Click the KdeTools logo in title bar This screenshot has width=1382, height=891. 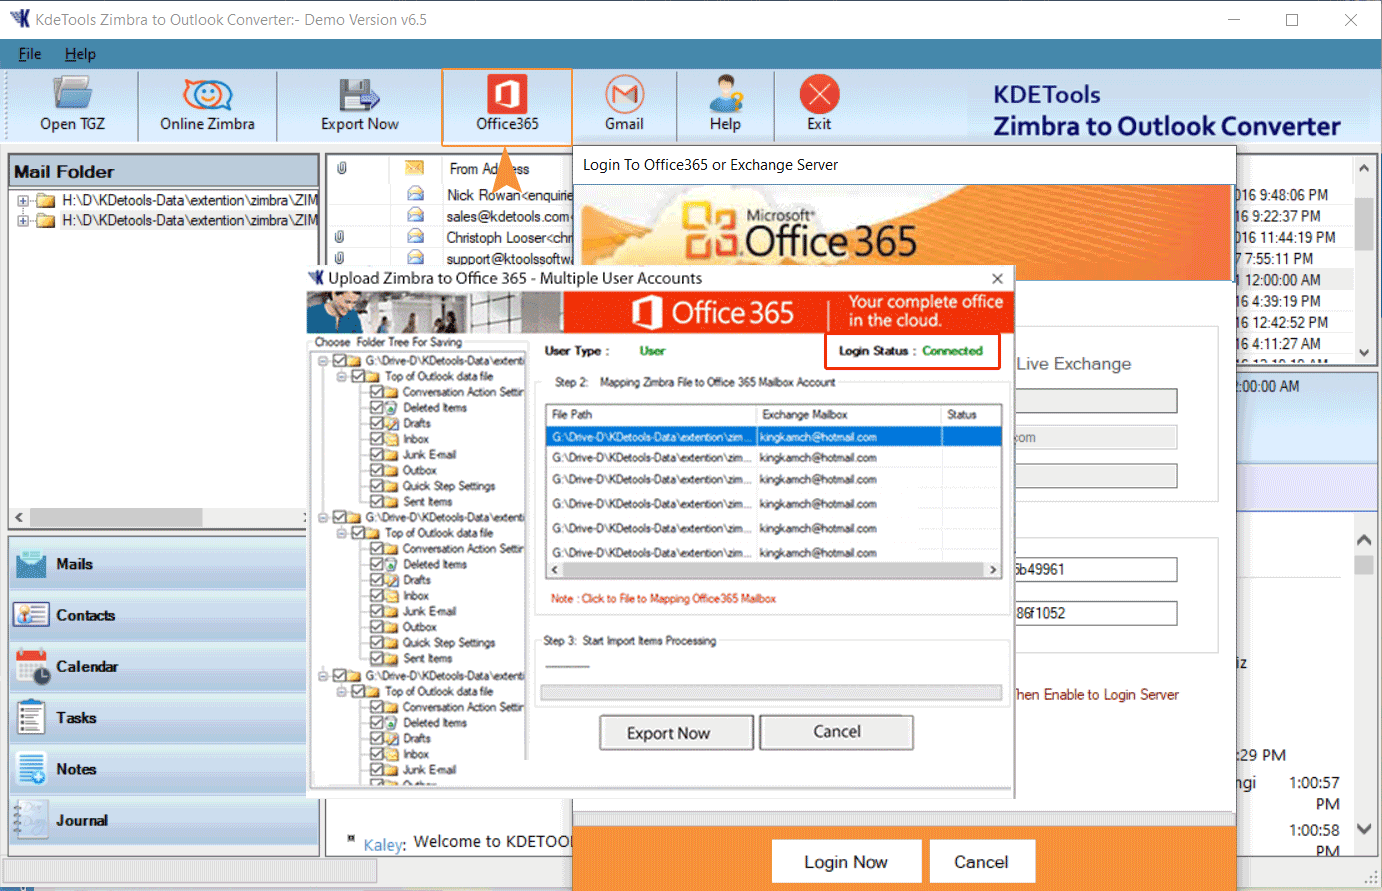click(x=19, y=19)
